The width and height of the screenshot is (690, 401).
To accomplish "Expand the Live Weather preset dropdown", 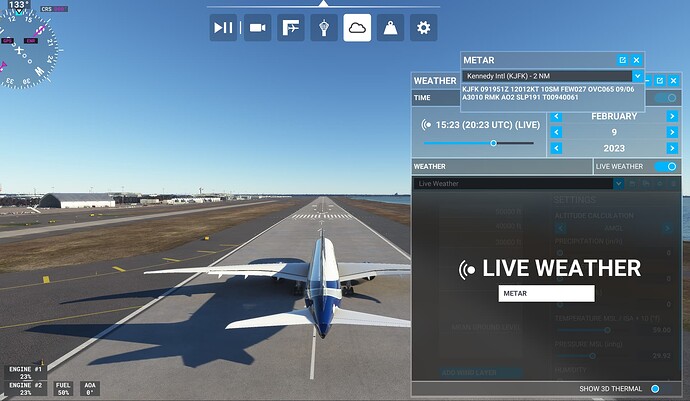I will [x=618, y=184].
